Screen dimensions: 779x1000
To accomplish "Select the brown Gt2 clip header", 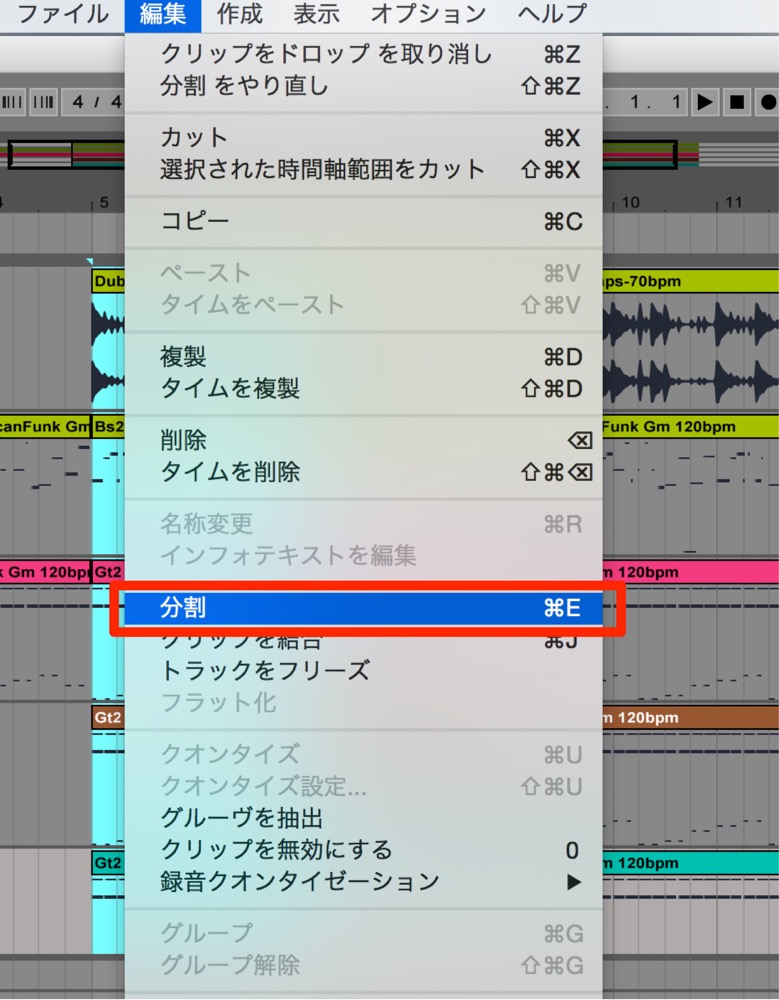I will click(x=108, y=717).
